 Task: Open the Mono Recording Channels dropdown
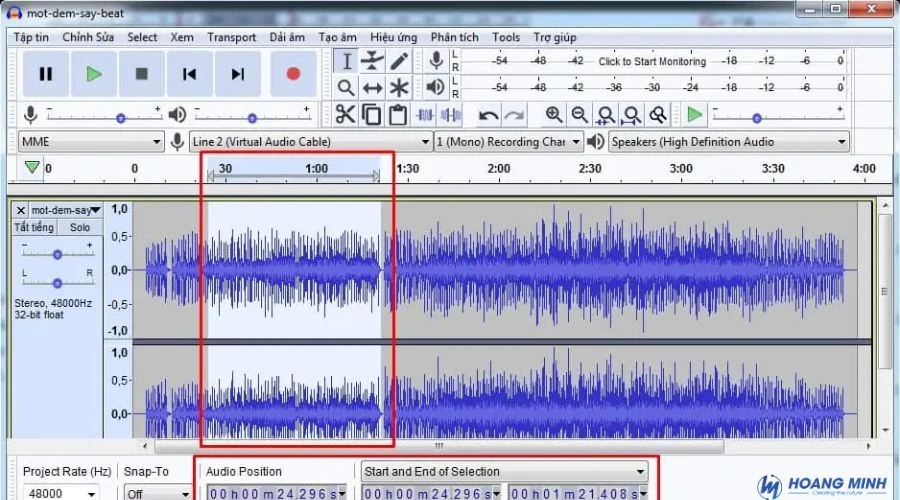click(x=509, y=141)
